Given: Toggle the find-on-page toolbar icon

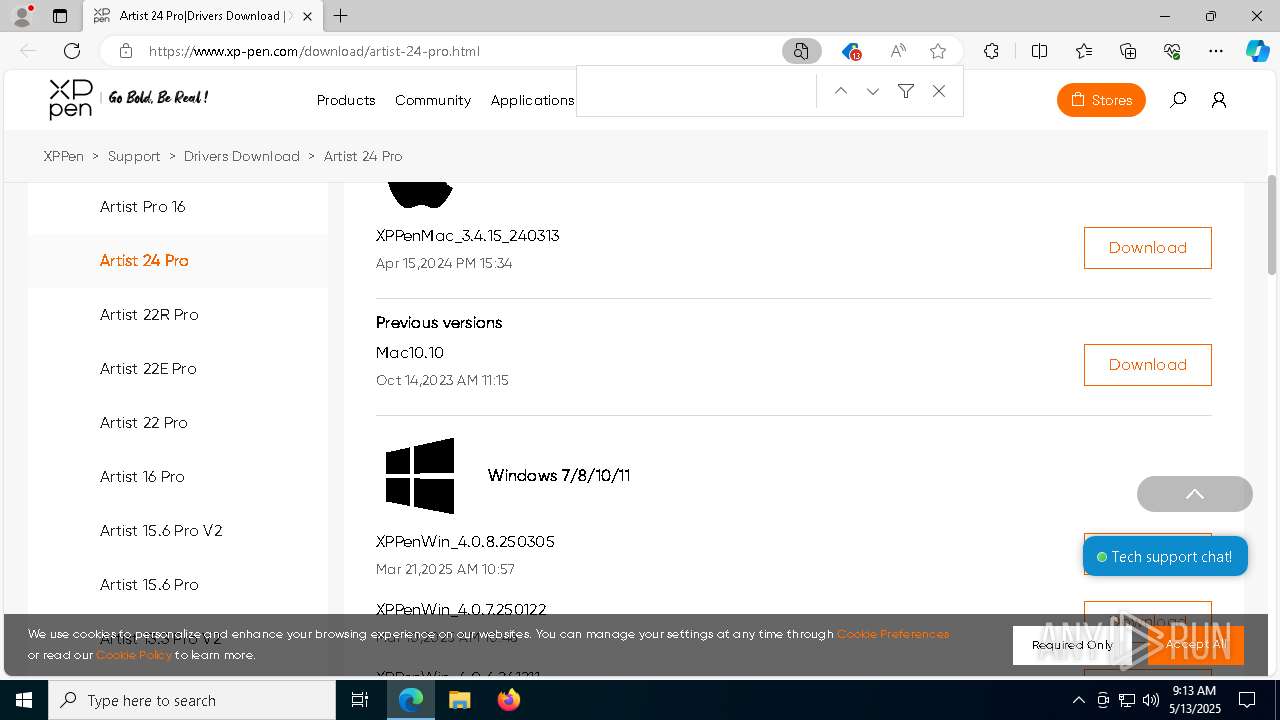Looking at the screenshot, I should pyautogui.click(x=801, y=51).
